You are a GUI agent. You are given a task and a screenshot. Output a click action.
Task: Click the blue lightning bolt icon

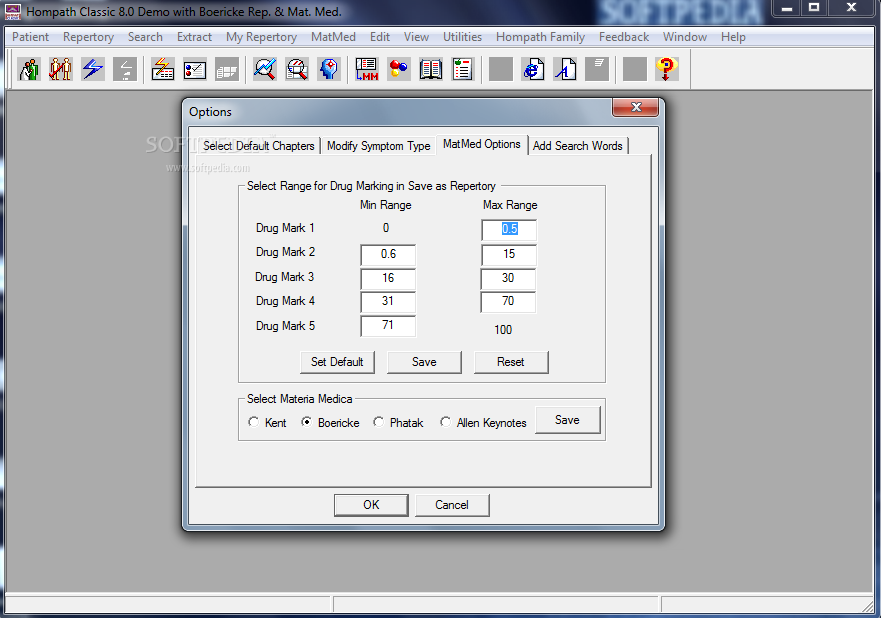tap(93, 69)
